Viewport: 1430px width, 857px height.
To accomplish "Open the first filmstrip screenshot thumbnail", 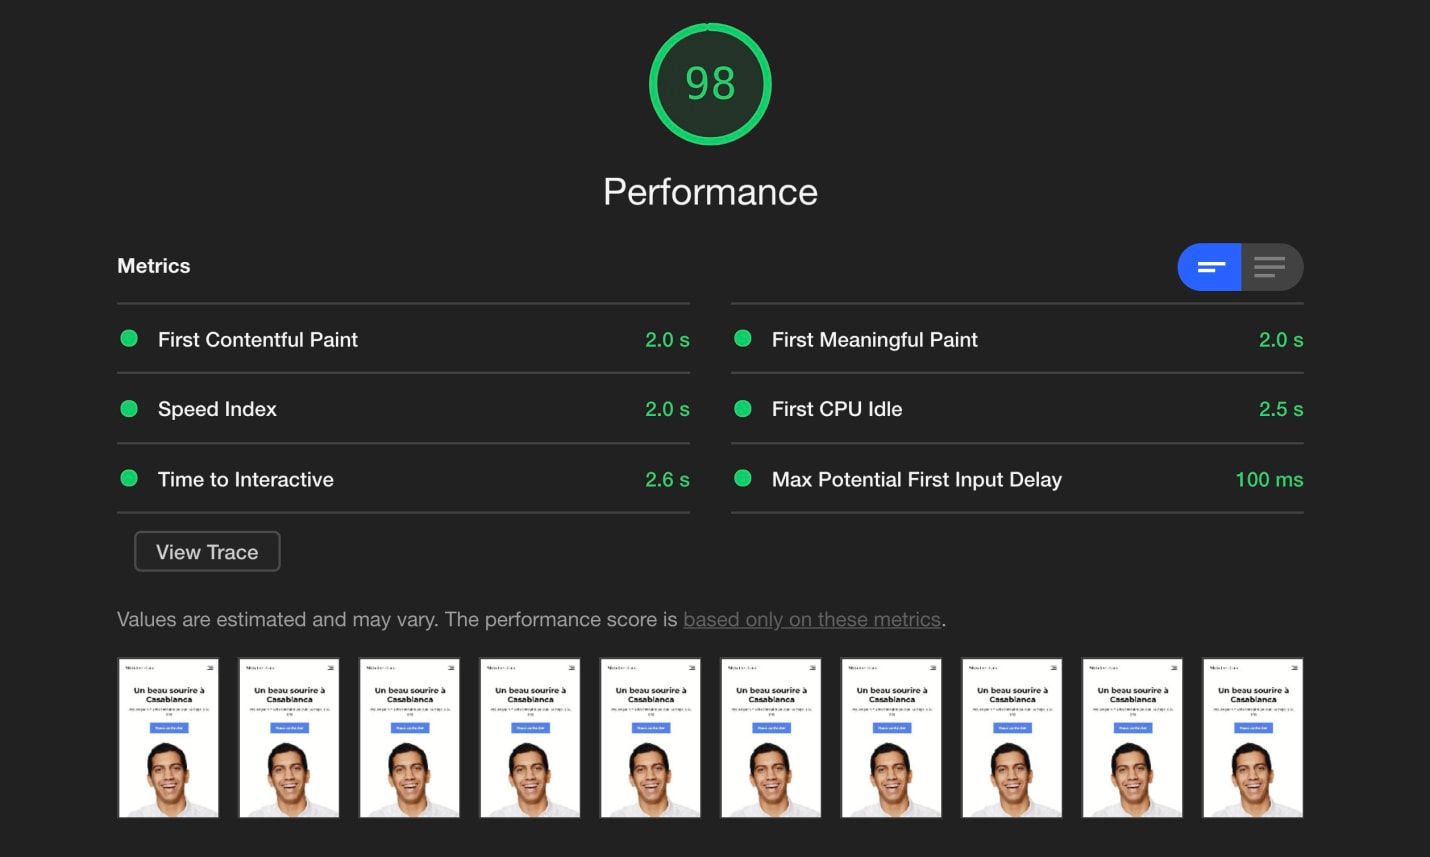I will 168,738.
